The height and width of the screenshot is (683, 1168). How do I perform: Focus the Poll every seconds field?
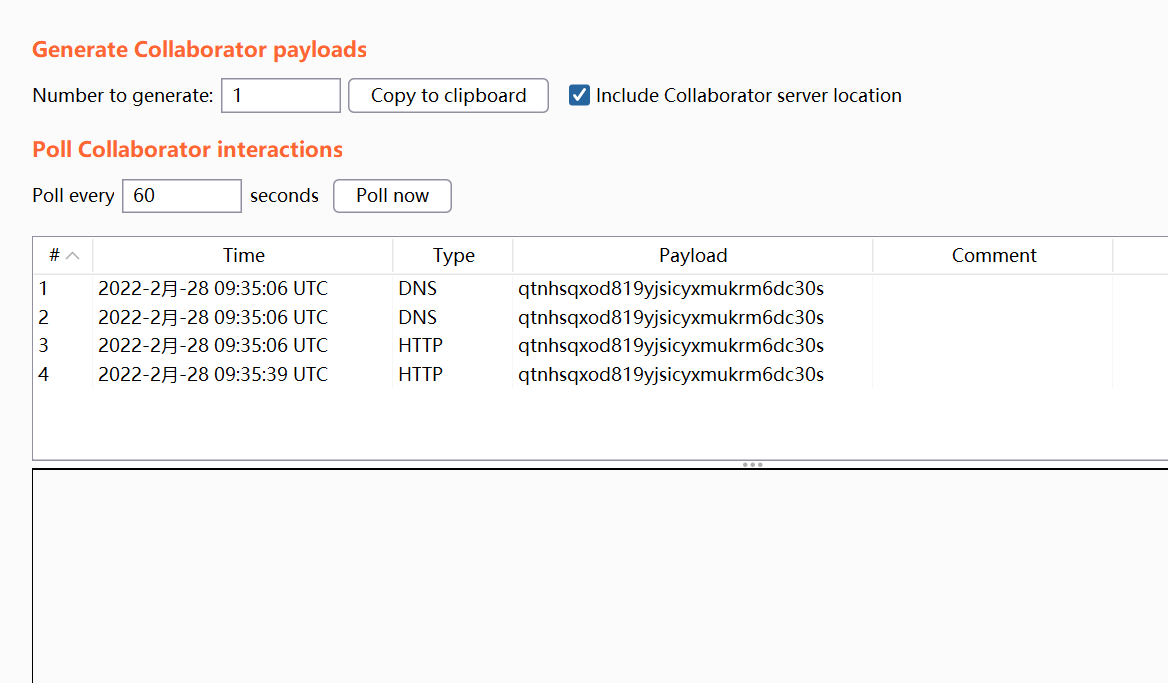pyautogui.click(x=182, y=196)
